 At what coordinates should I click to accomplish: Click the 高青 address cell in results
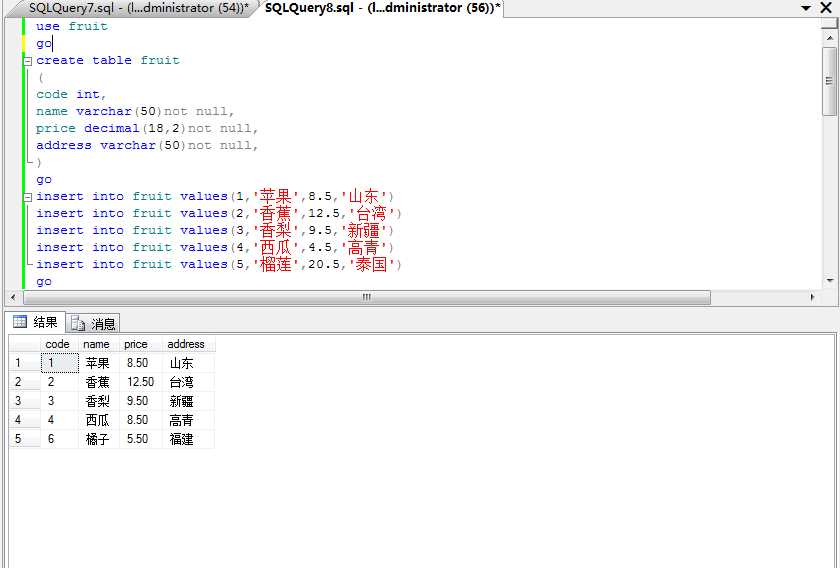(188, 420)
